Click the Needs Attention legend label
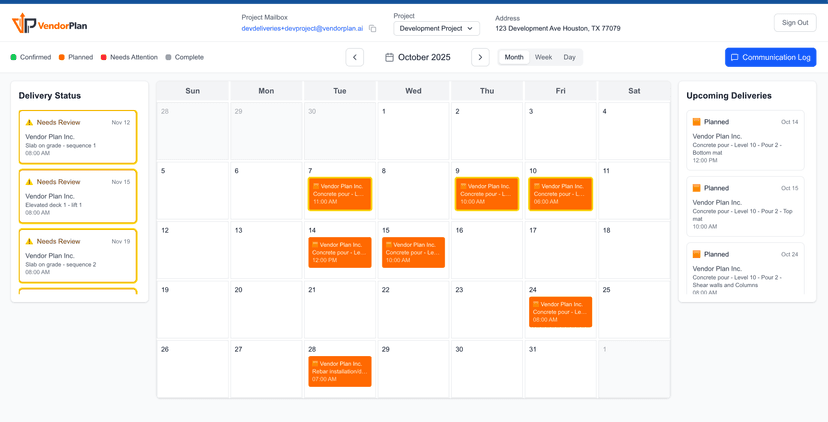The image size is (828, 422). tap(134, 57)
